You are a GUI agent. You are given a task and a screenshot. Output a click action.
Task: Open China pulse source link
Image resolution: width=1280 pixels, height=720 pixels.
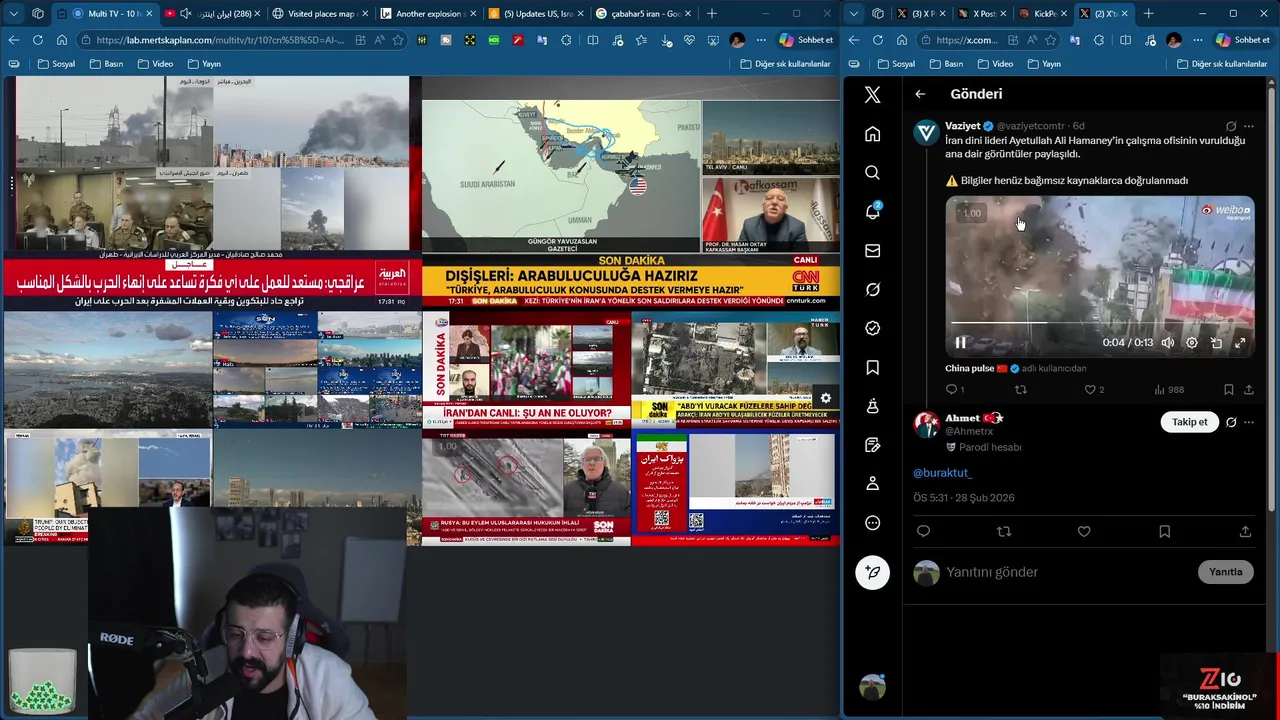(x=970, y=368)
